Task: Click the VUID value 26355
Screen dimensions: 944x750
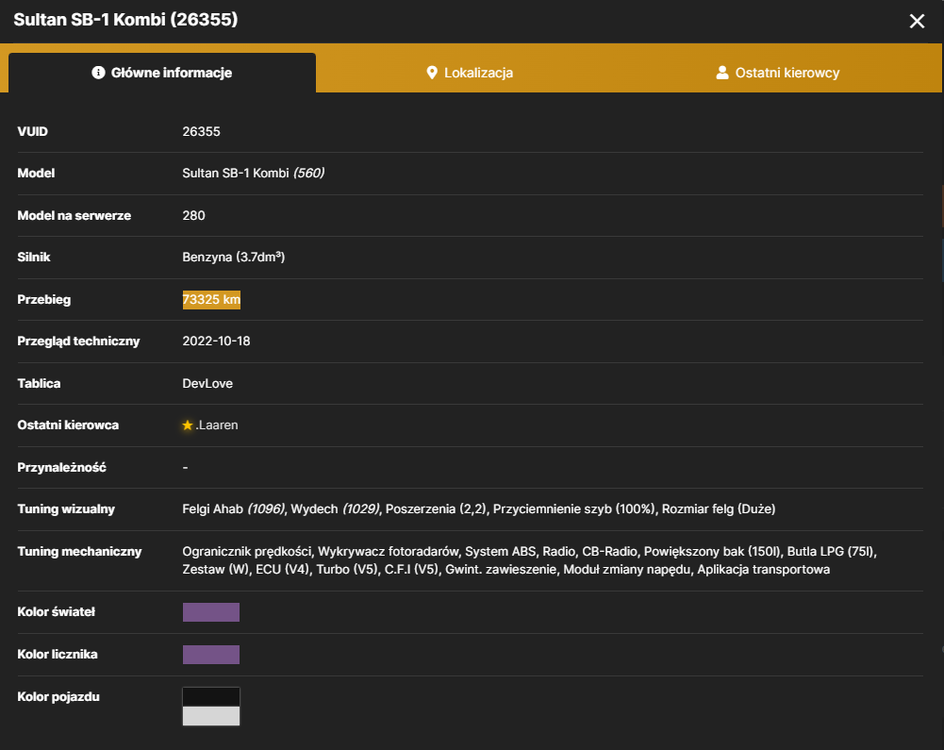Action: (x=201, y=132)
